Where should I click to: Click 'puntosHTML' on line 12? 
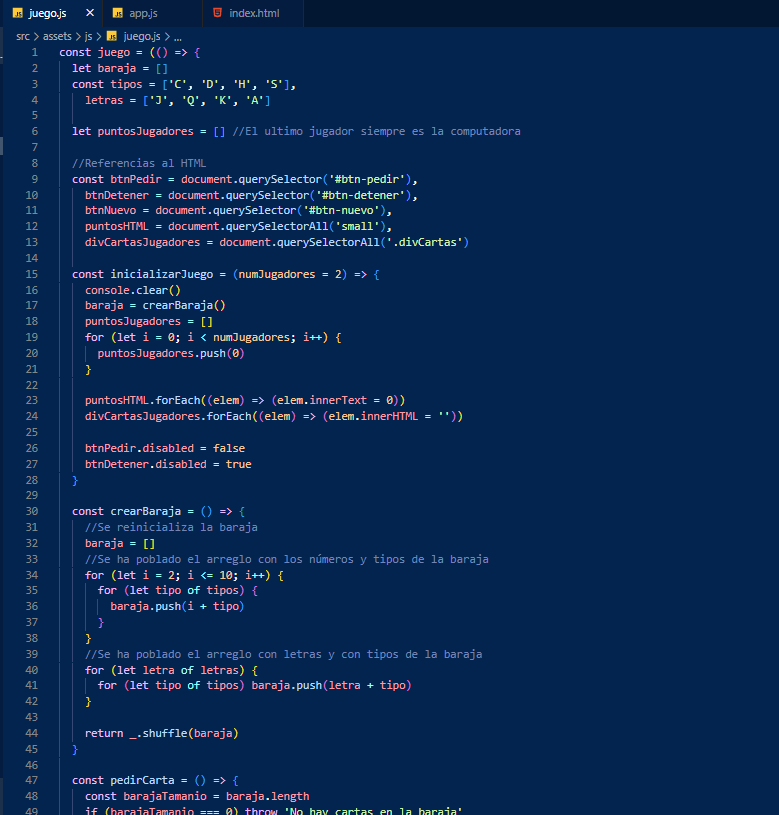(x=117, y=227)
